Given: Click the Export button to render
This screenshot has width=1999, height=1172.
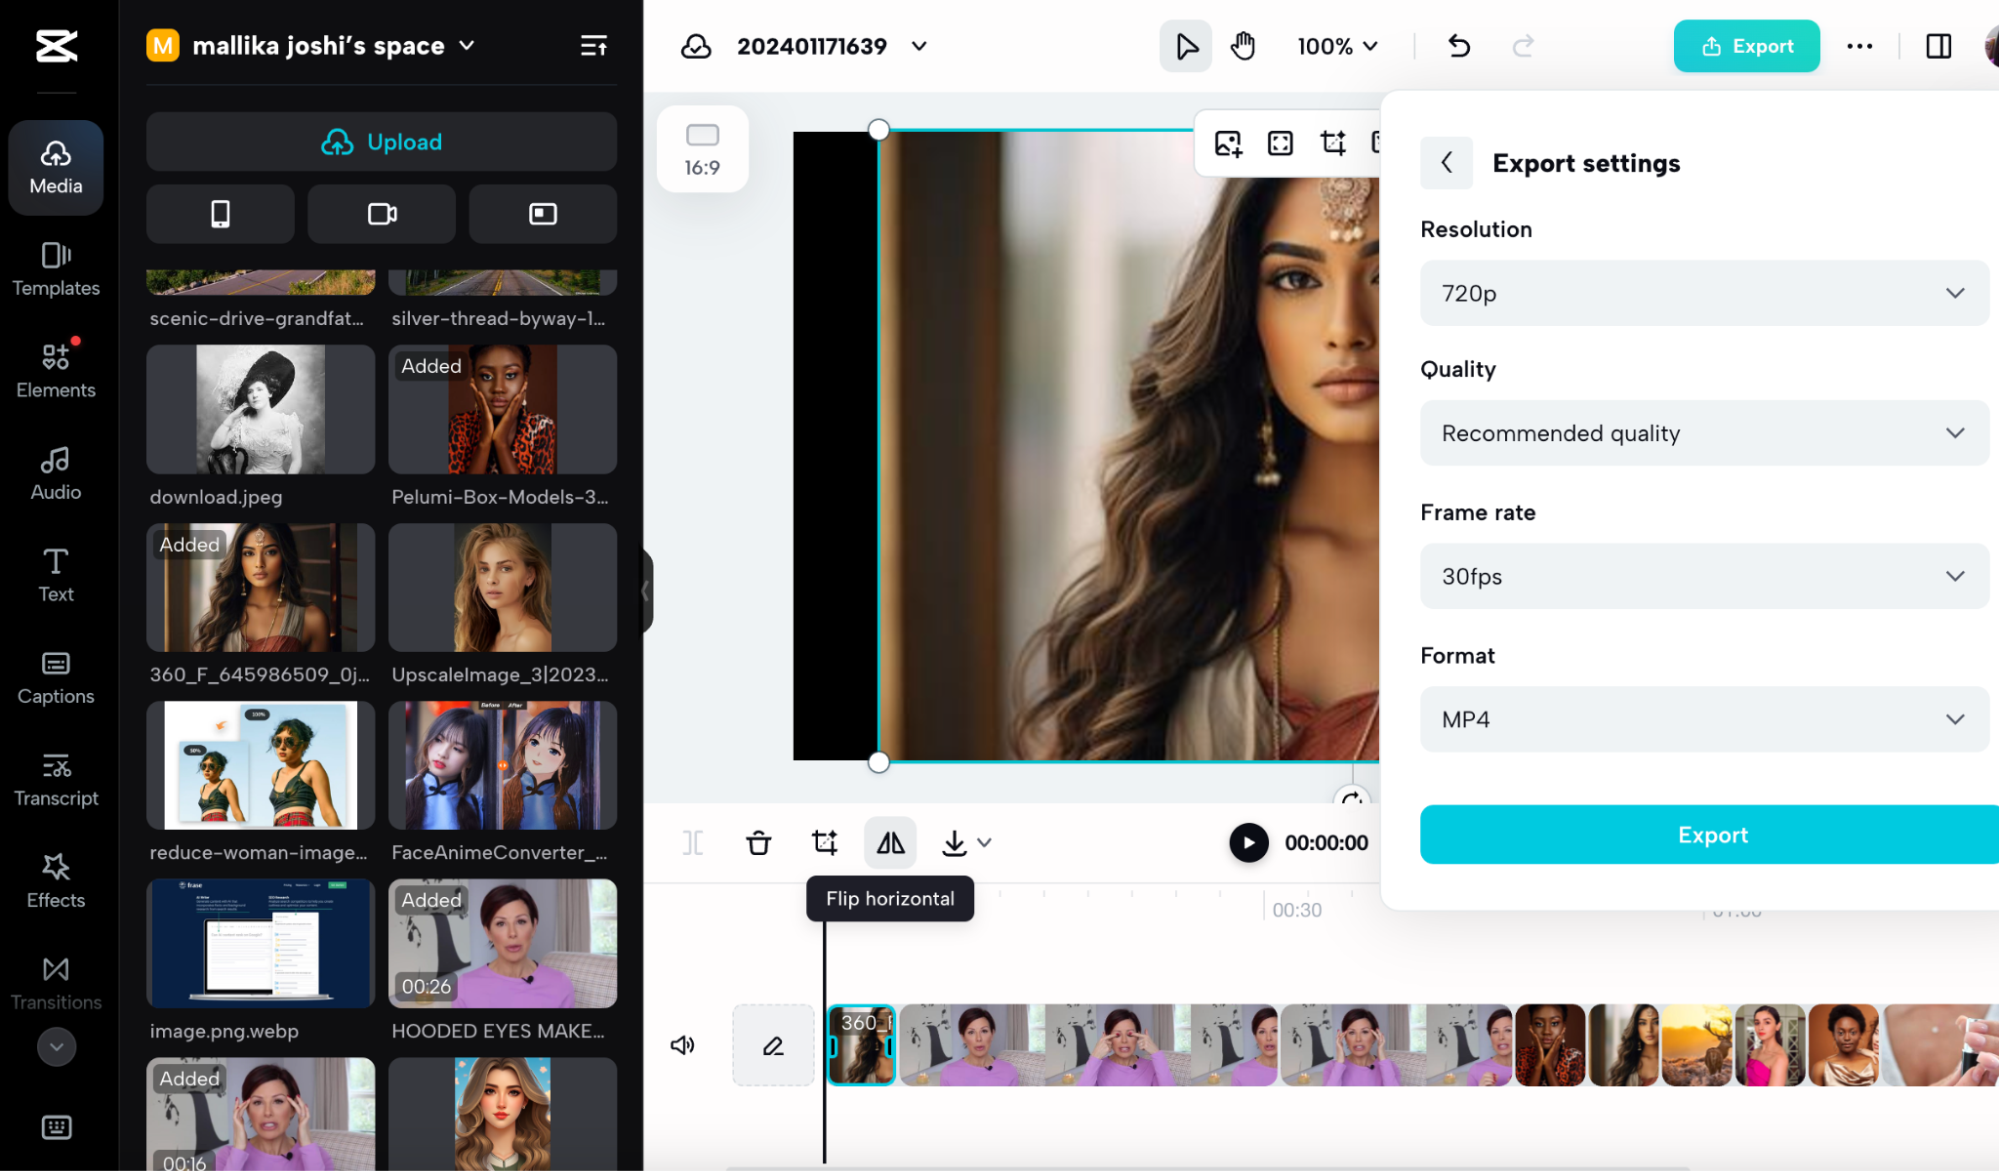Looking at the screenshot, I should (x=1710, y=834).
